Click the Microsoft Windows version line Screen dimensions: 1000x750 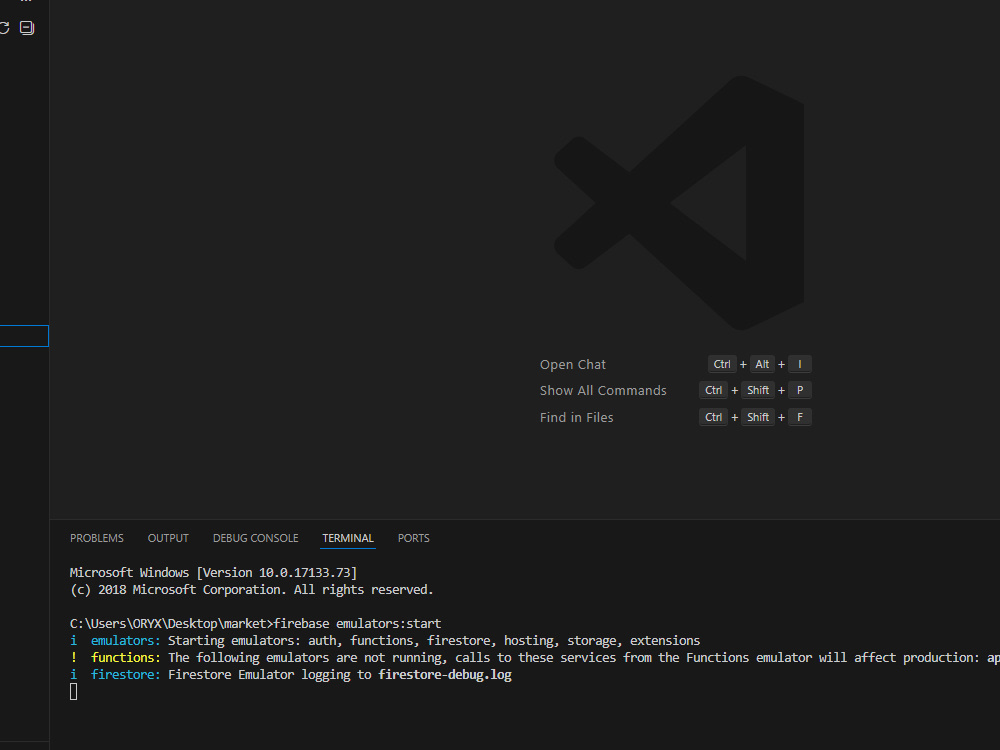[x=213, y=573]
